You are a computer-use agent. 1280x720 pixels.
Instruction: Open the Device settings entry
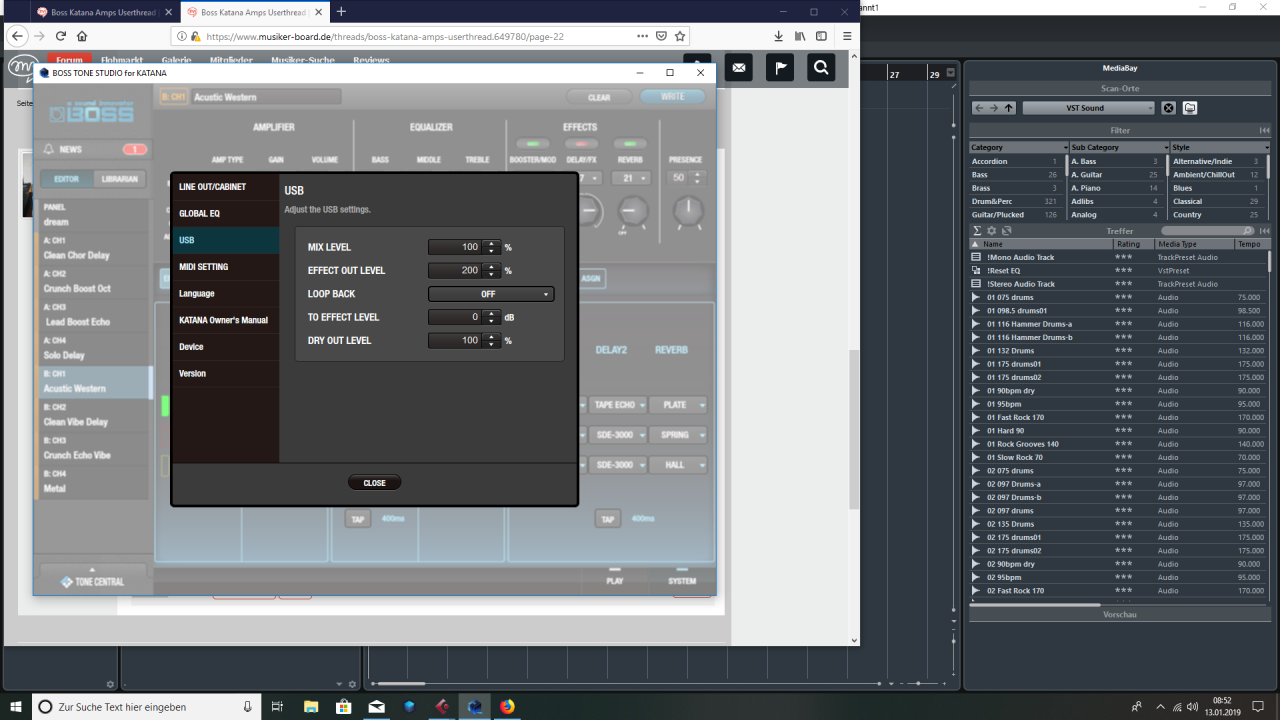coord(226,347)
